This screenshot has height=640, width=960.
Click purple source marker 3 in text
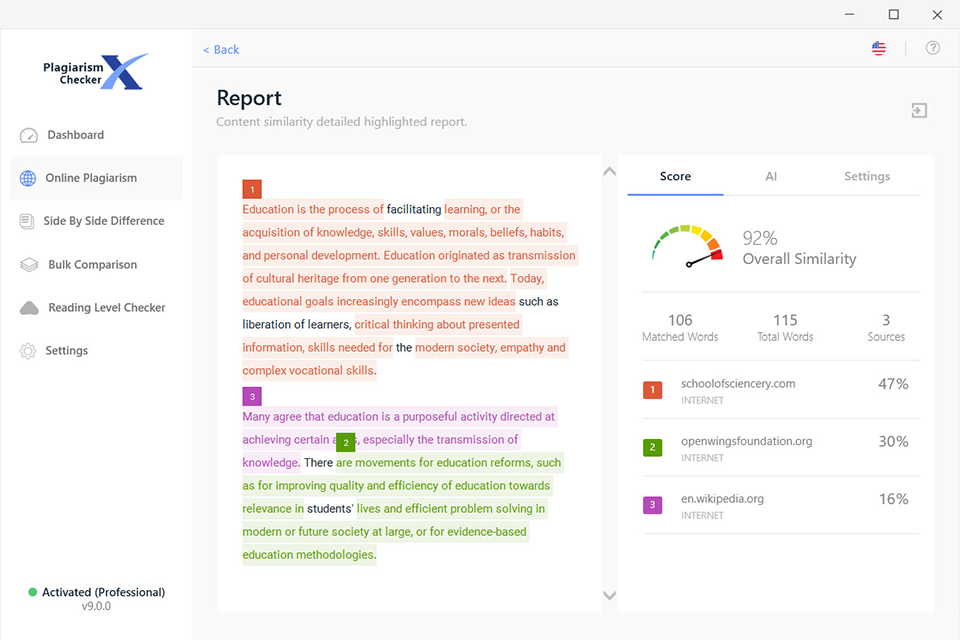252,396
